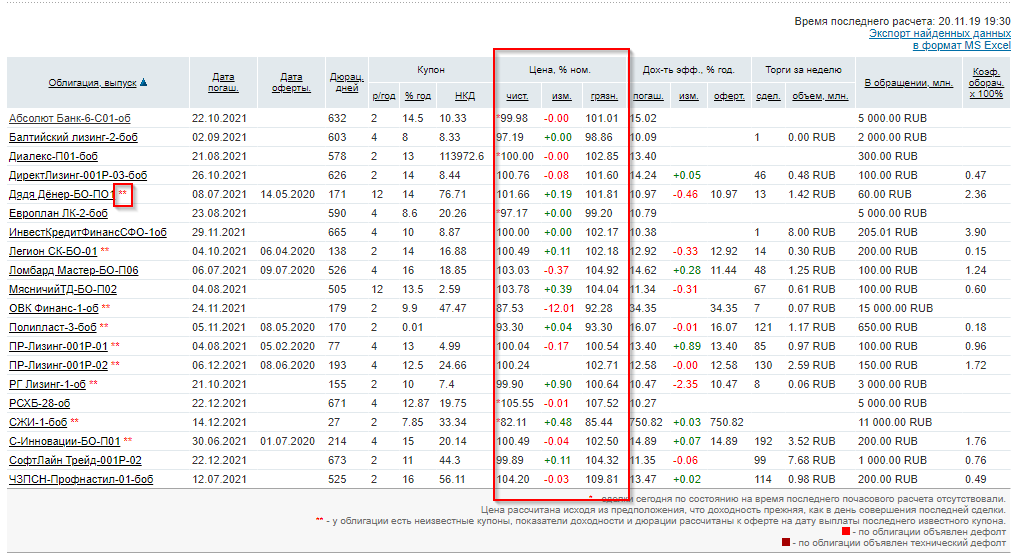Open Экспорт найденных данных в формат MS Excel link
1021x559 pixels.
(940, 39)
